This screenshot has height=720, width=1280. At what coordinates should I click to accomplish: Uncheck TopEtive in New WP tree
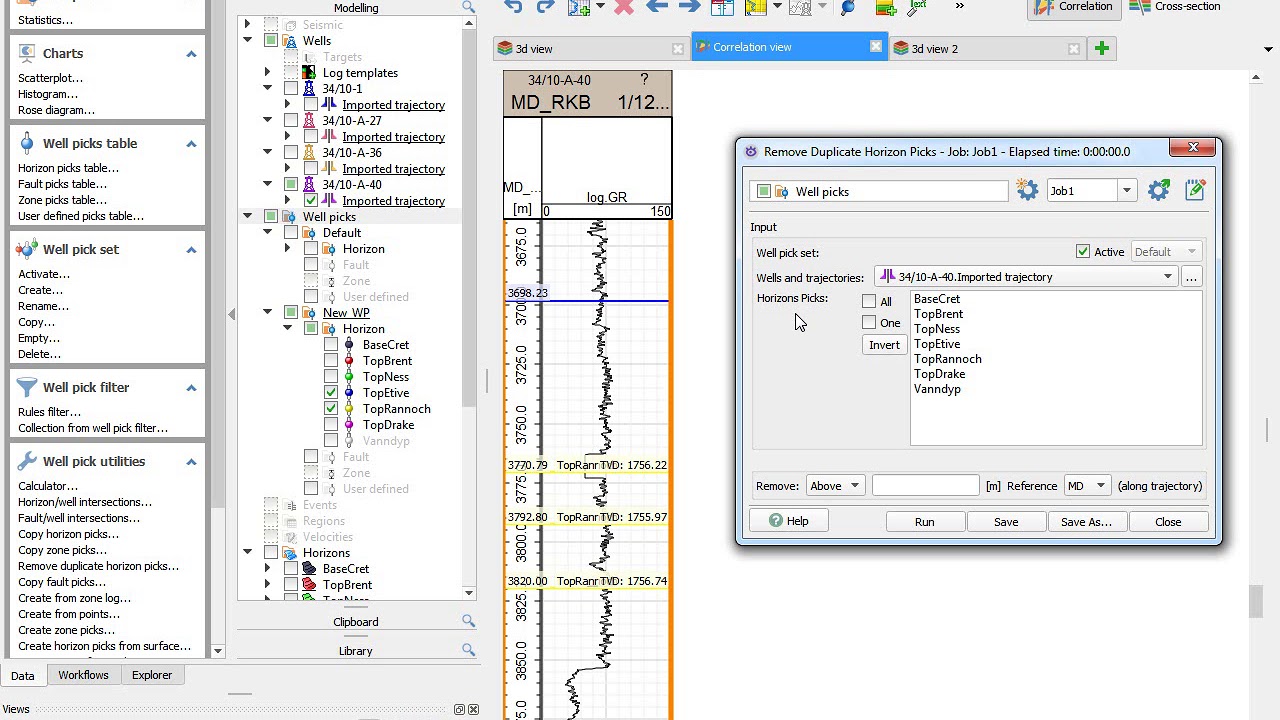331,393
